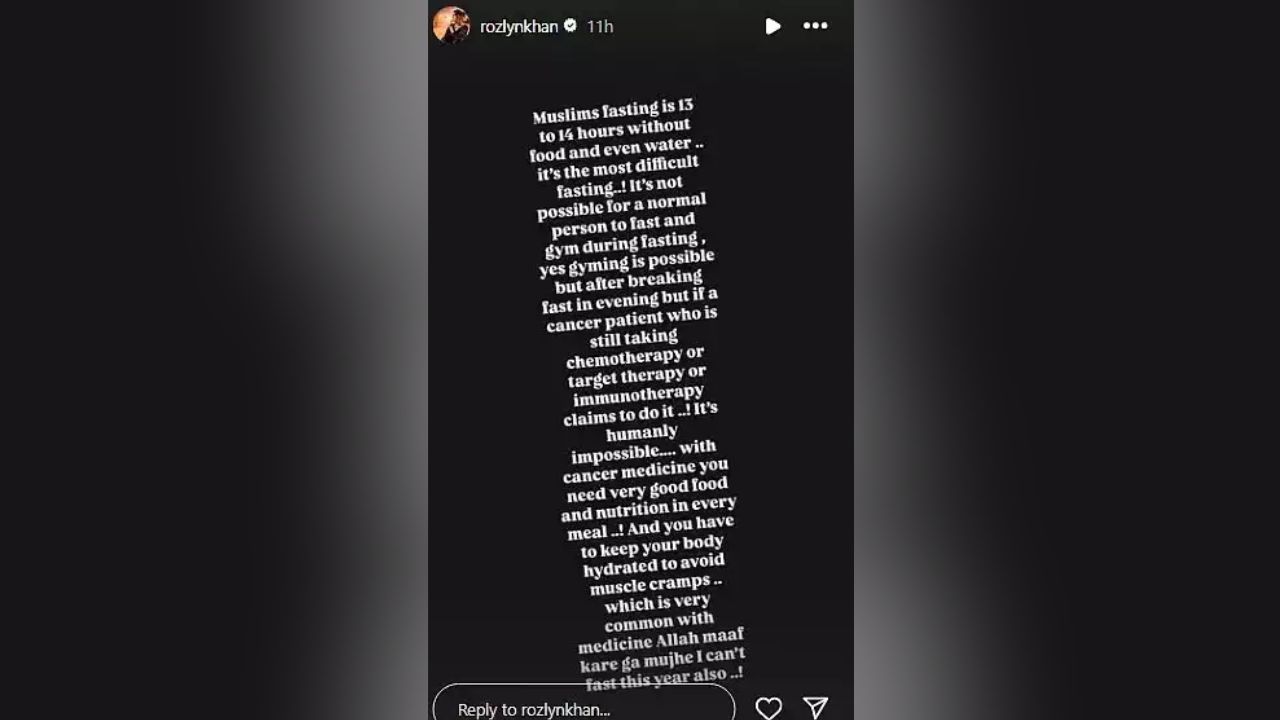Click the "immunotherapy" line of text
The height and width of the screenshot is (720, 1280).
click(639, 395)
